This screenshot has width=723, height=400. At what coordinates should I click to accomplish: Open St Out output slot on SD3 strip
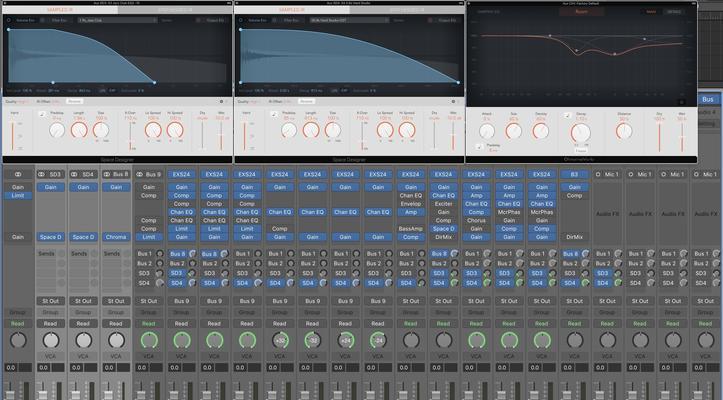51,301
